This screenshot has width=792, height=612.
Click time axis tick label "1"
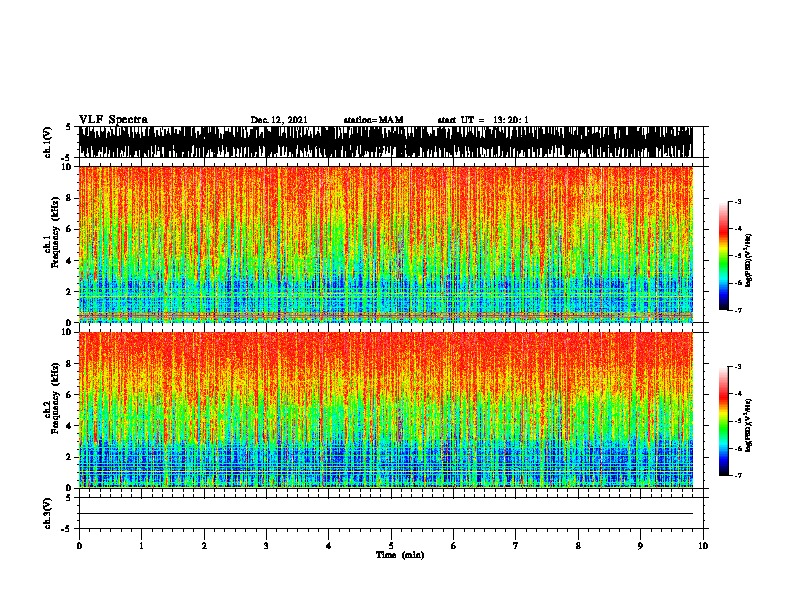[x=141, y=546]
